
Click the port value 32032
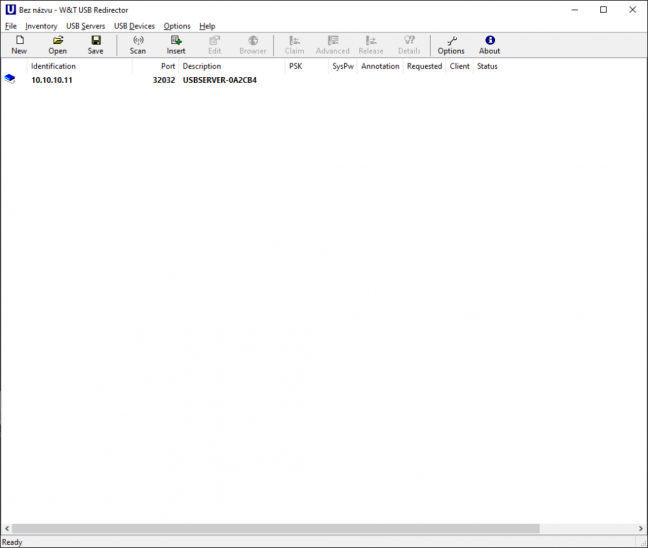tap(164, 80)
